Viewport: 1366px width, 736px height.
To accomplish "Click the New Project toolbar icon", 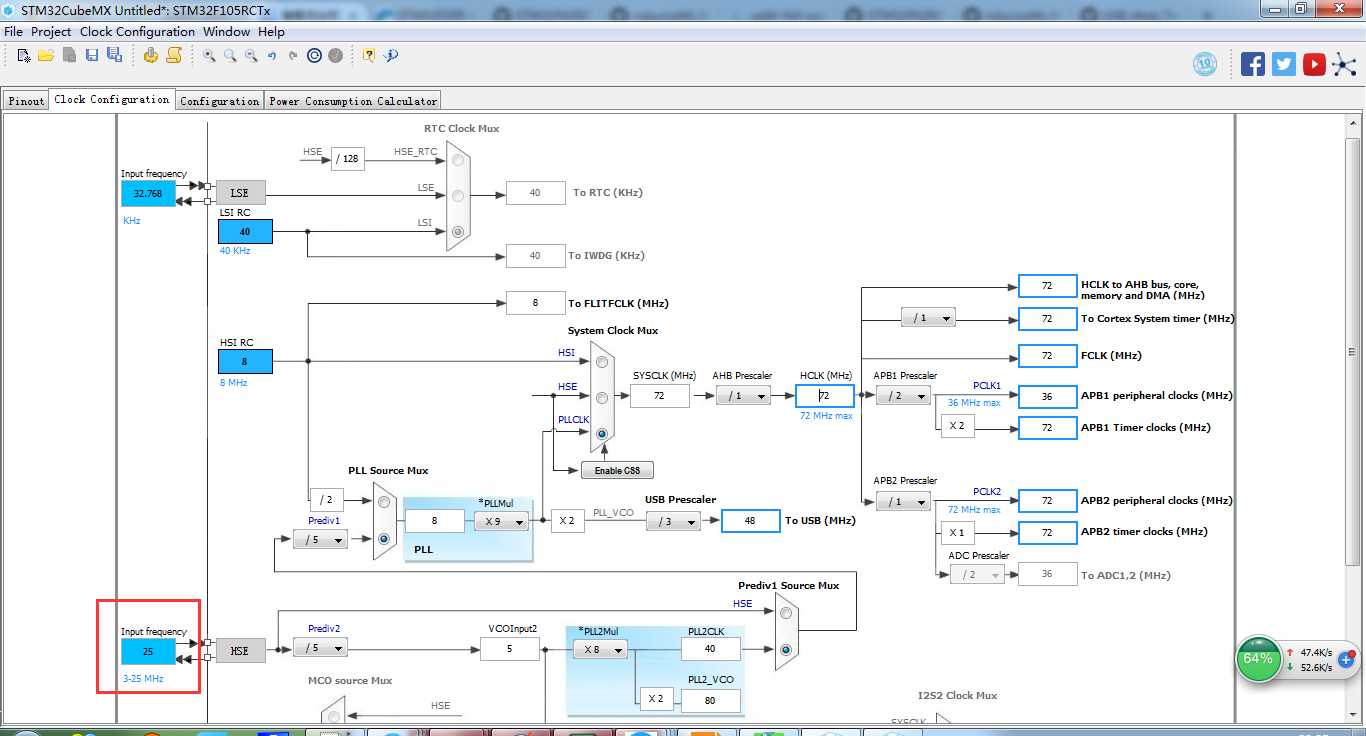I will point(23,56).
